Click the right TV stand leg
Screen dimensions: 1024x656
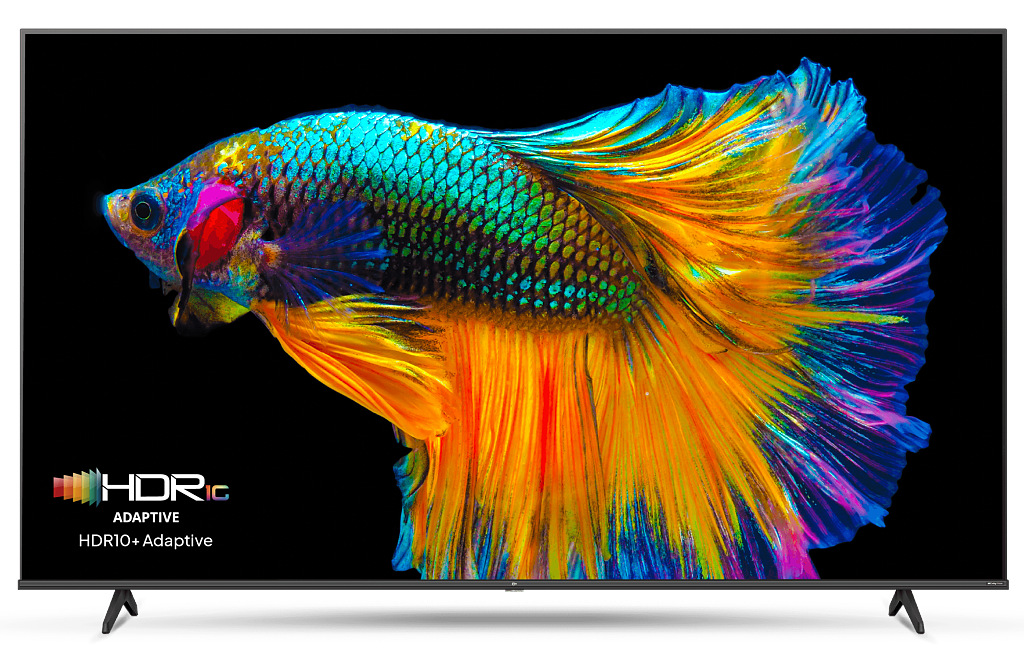click(x=906, y=610)
